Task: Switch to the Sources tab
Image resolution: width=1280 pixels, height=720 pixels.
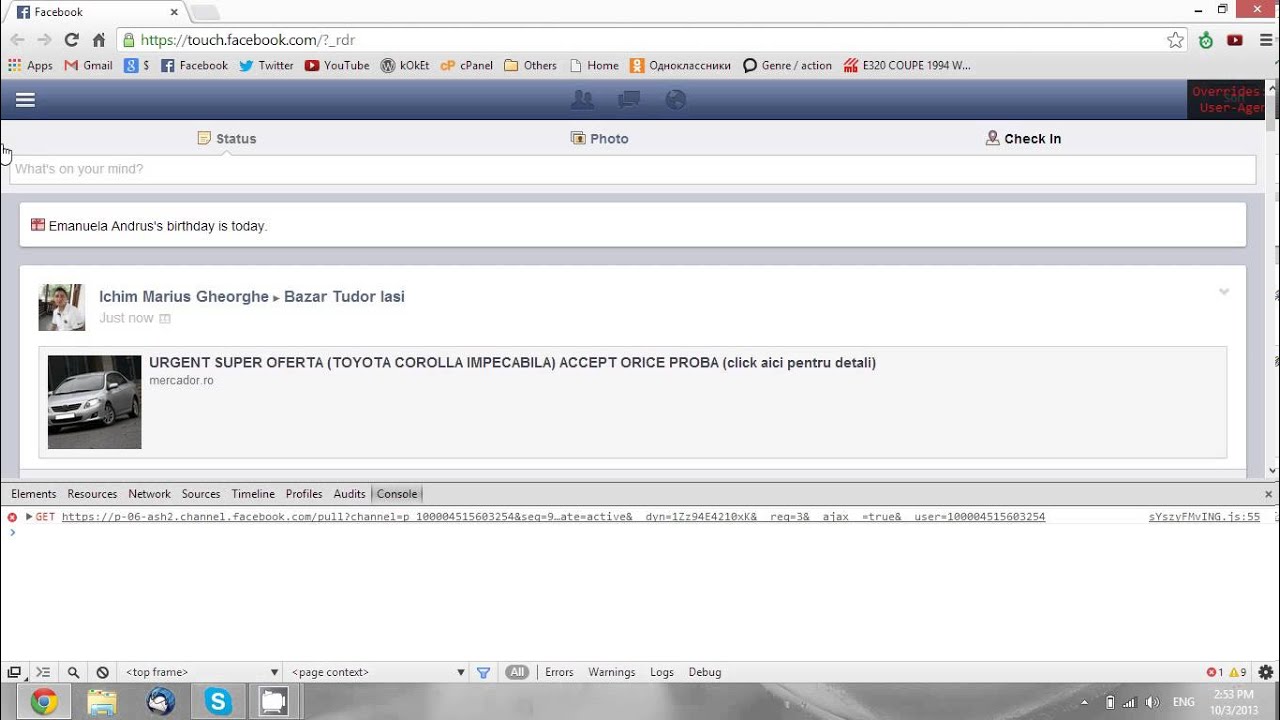Action: (200, 494)
